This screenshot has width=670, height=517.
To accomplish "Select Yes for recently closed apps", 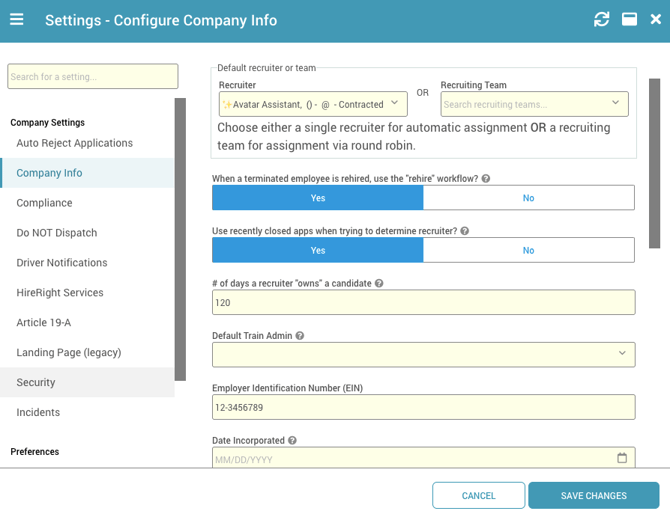I will pos(318,250).
